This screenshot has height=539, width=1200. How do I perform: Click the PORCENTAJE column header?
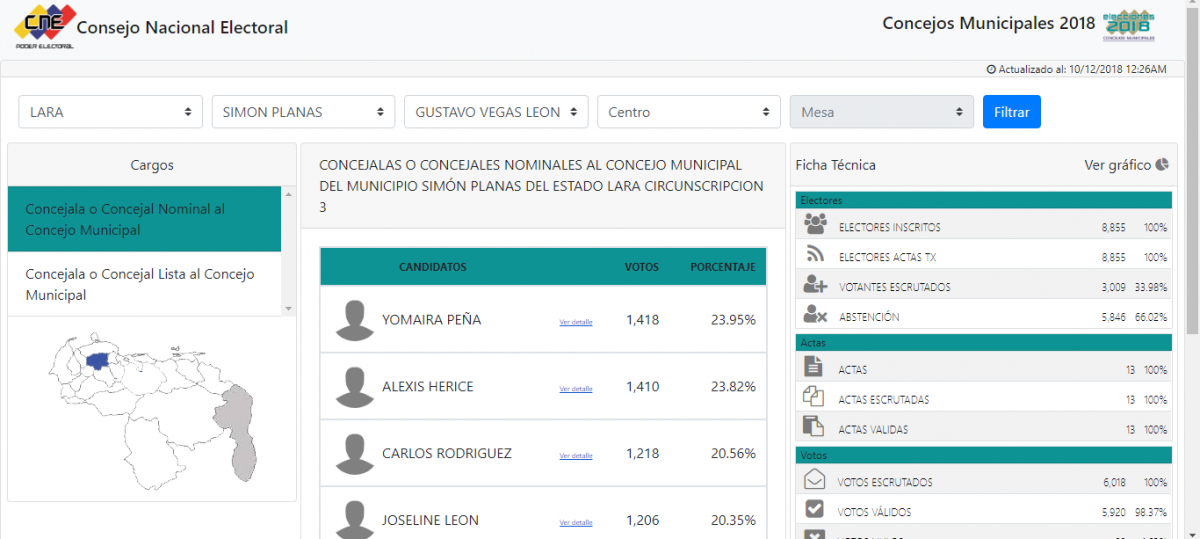tap(723, 267)
